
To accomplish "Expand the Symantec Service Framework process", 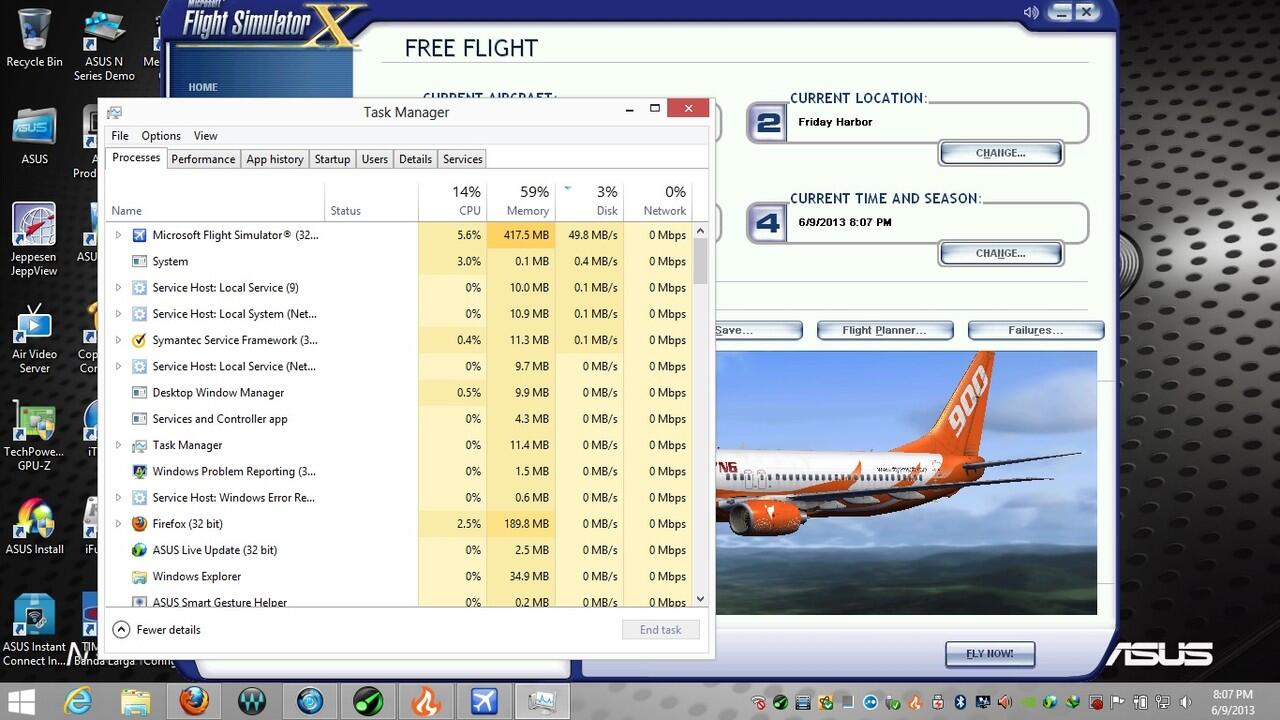I will [118, 340].
